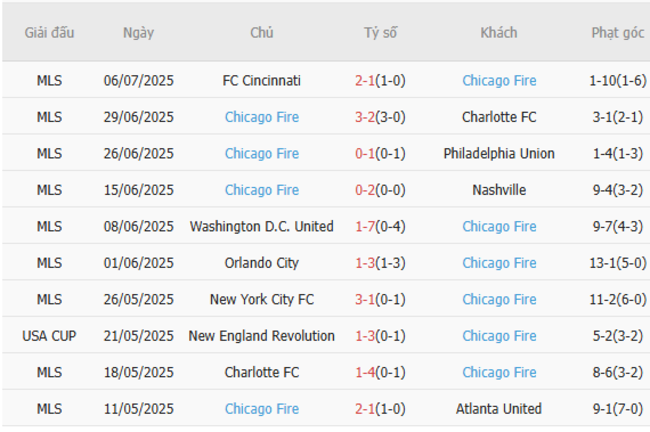Select the Giải đấu column header
The width and height of the screenshot is (650, 432).
(49, 33)
